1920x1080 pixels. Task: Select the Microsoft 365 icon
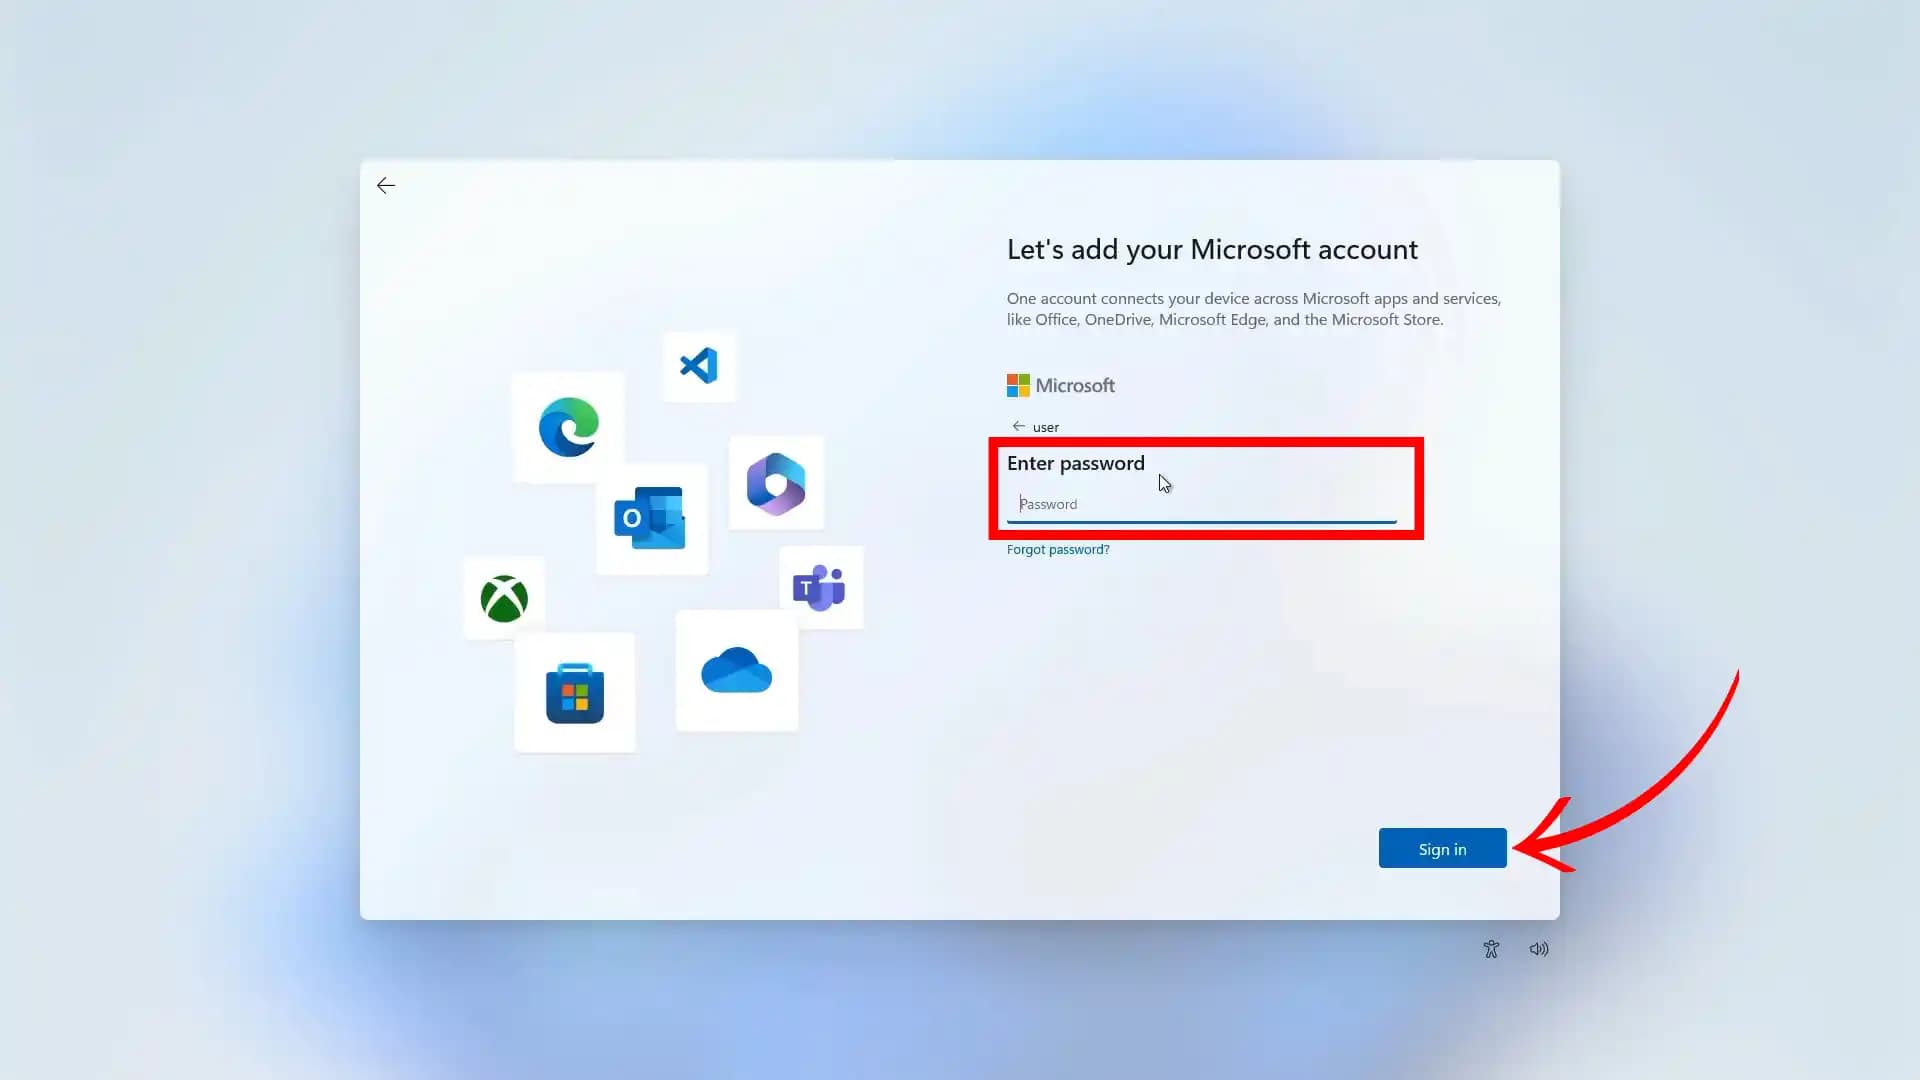(x=776, y=484)
